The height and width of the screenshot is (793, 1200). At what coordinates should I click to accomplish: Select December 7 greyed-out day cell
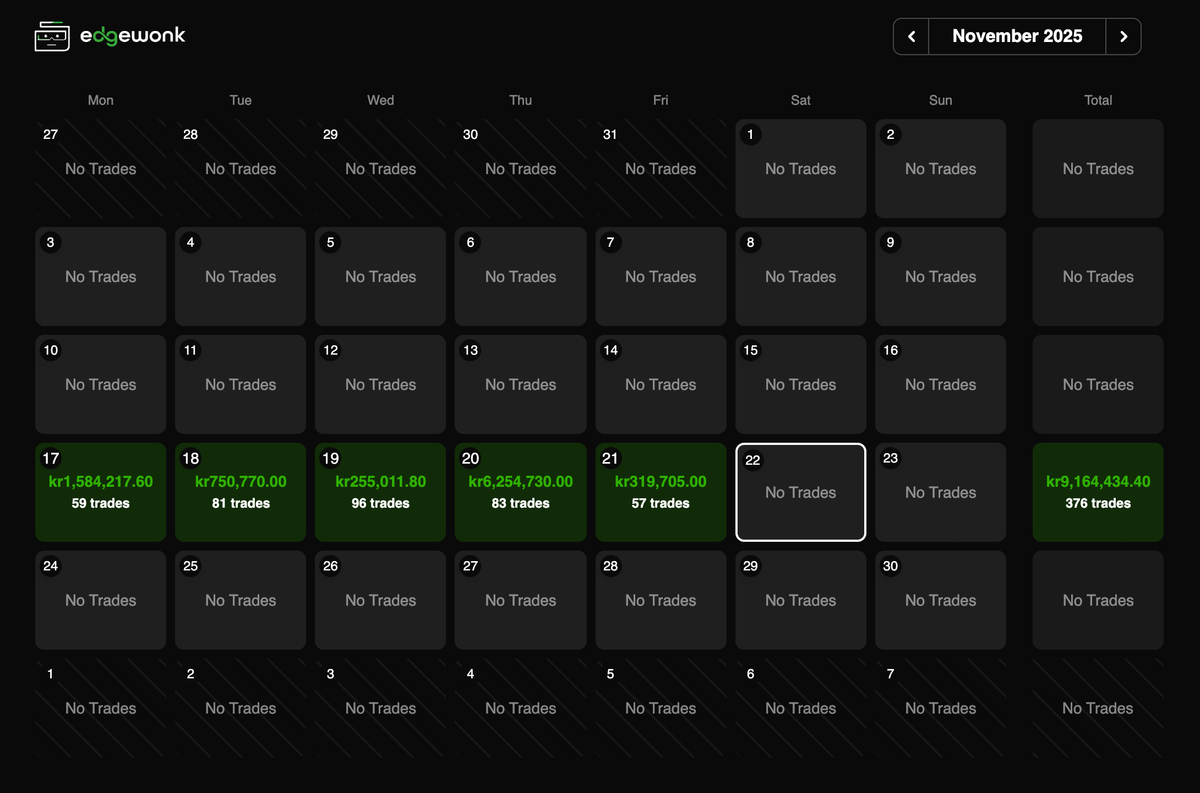click(x=941, y=707)
